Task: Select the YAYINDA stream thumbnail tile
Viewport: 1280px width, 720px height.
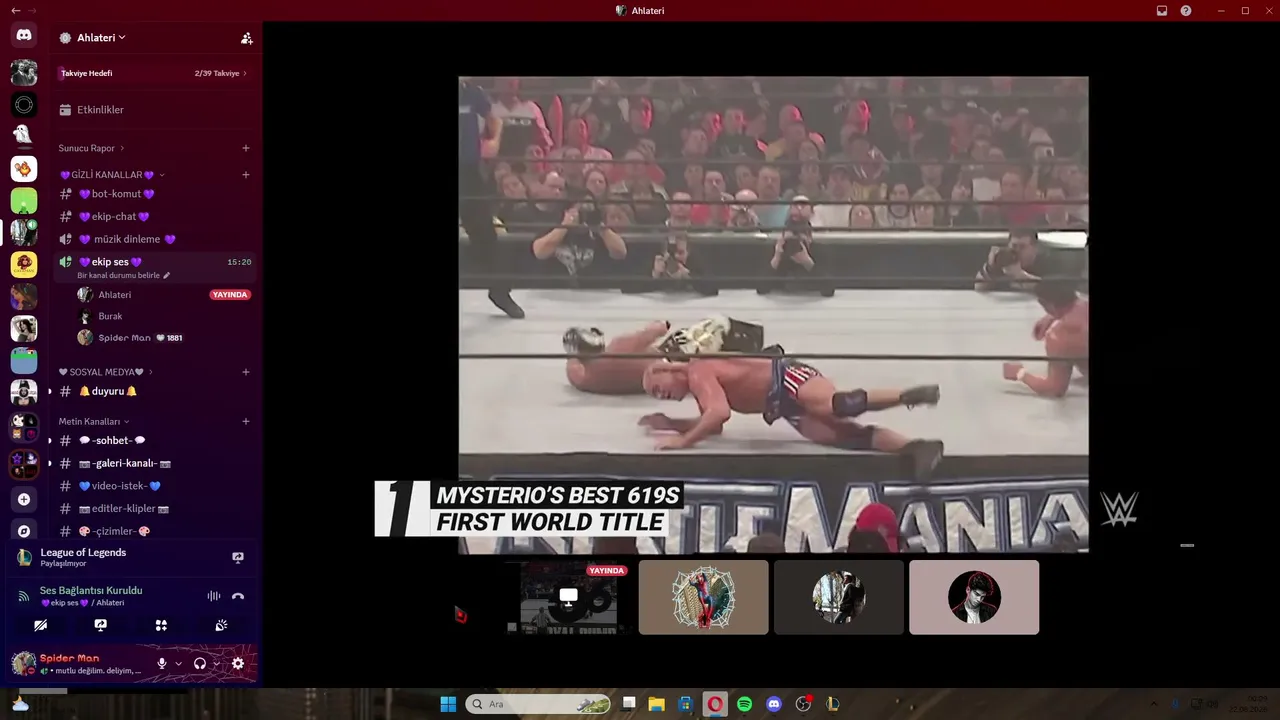Action: [568, 597]
